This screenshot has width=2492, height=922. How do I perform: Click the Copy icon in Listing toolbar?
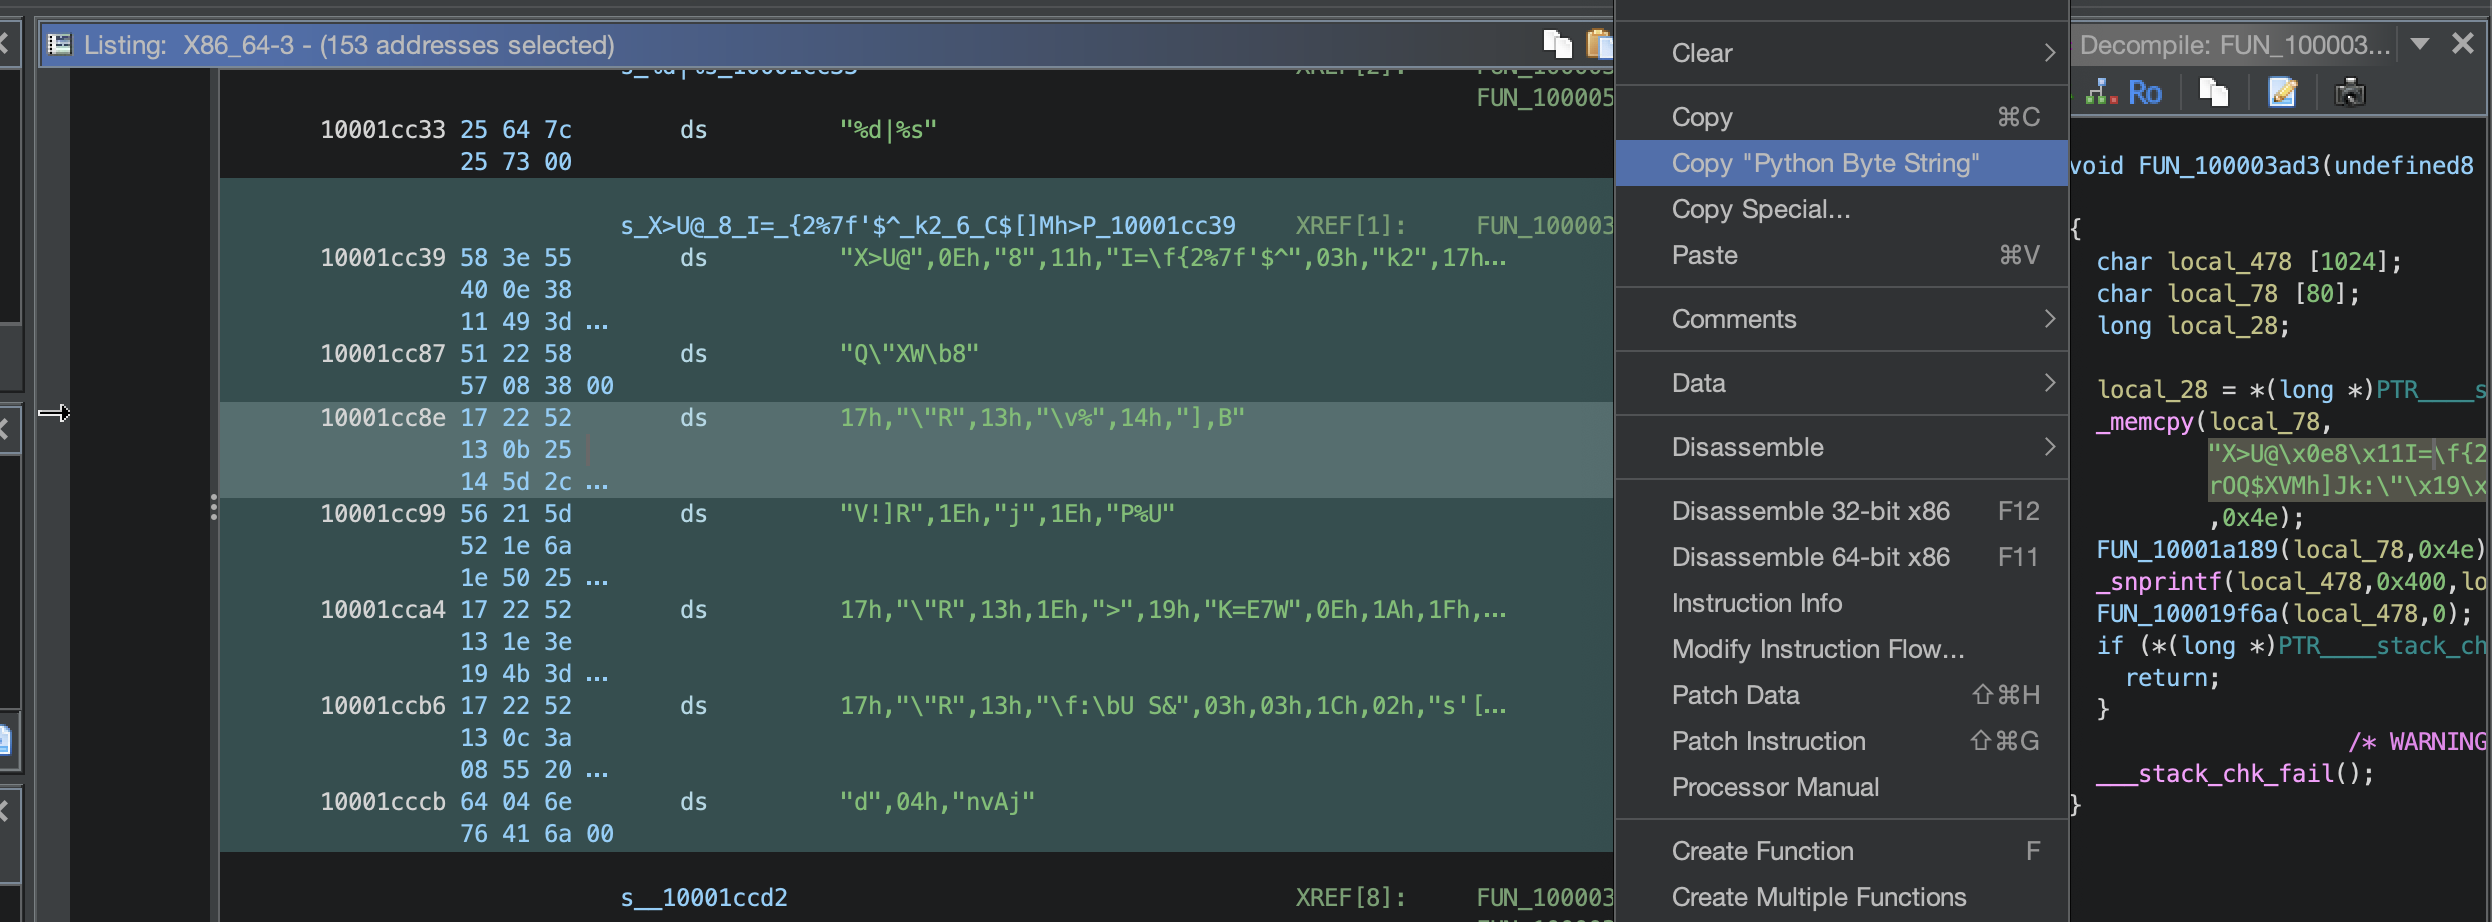pyautogui.click(x=1557, y=44)
